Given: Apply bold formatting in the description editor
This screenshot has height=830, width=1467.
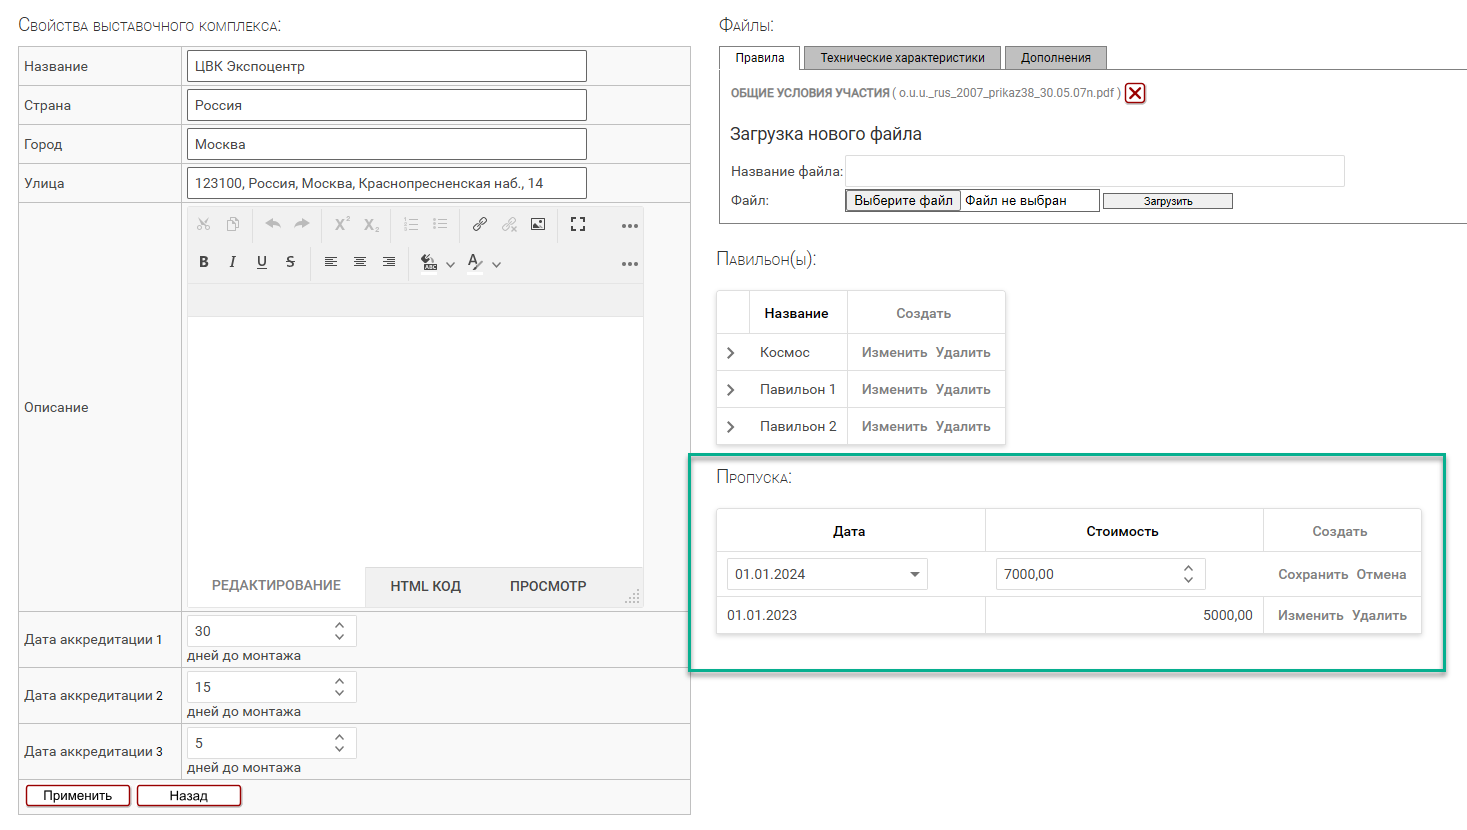Looking at the screenshot, I should (204, 262).
